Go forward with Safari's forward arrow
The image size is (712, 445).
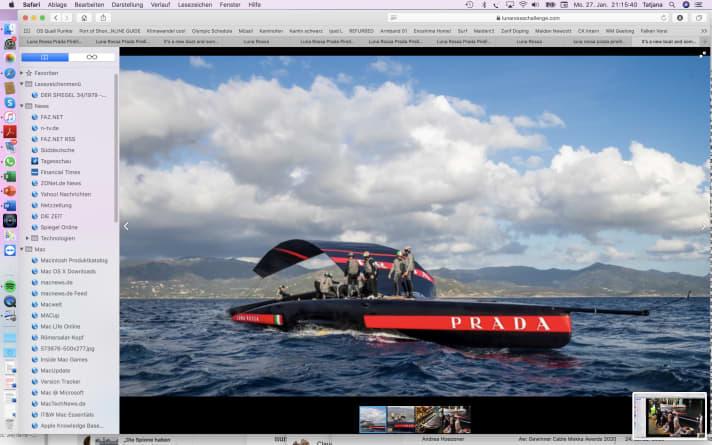pos(67,18)
